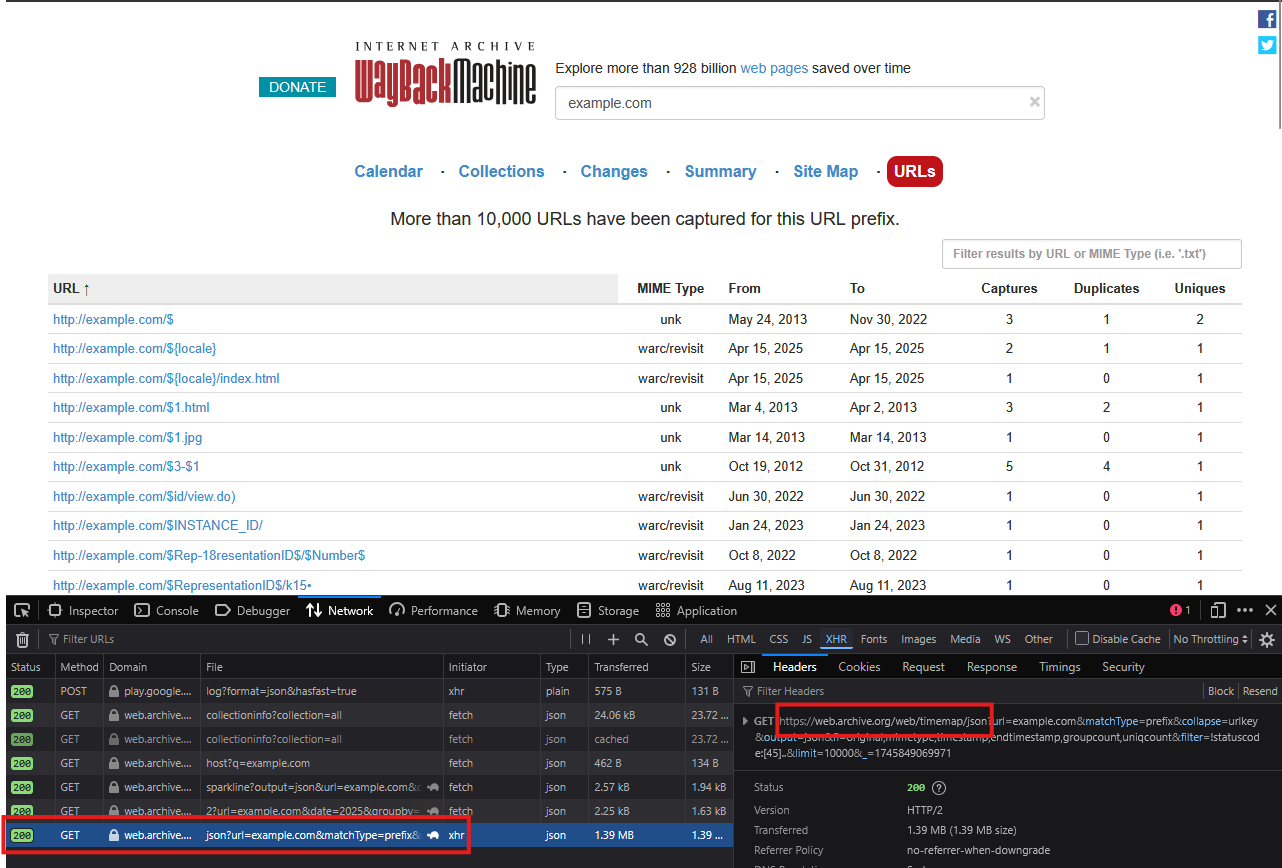The height and width of the screenshot is (868, 1282).
Task: Switch to the Response tab
Action: tap(991, 667)
